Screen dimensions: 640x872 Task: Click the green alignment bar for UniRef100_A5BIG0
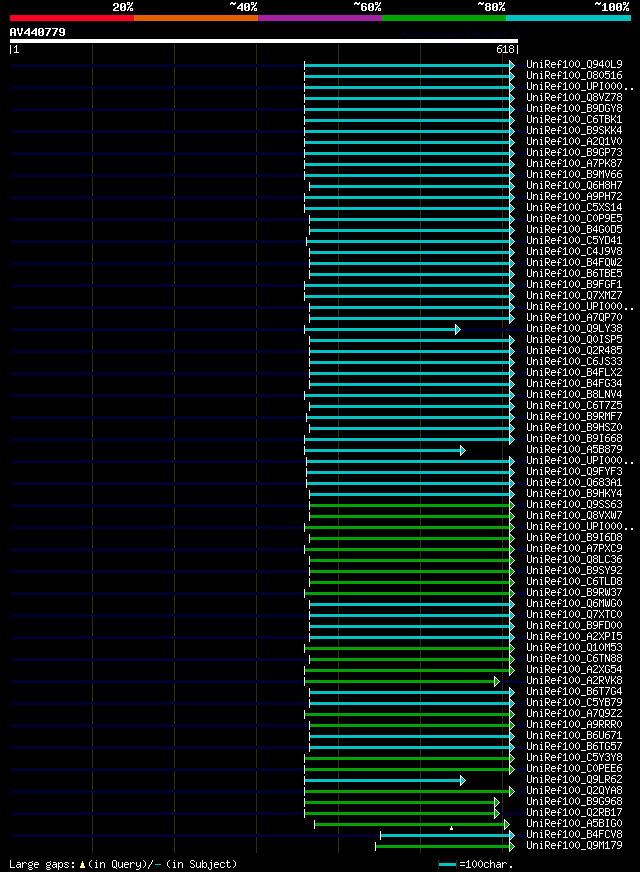[410, 824]
